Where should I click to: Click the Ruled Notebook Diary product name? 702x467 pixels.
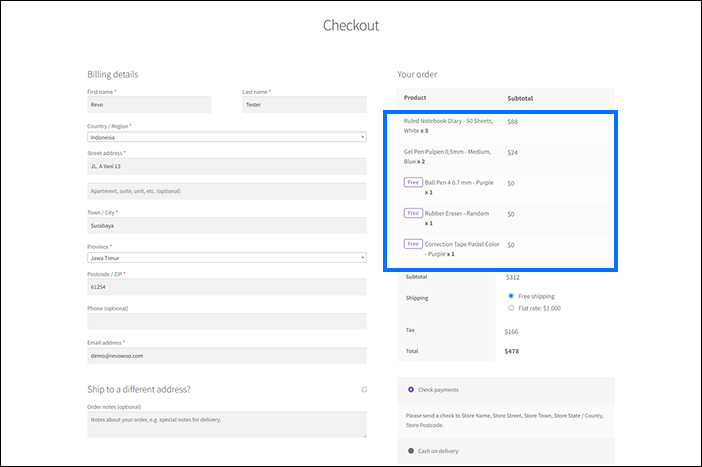(448, 120)
